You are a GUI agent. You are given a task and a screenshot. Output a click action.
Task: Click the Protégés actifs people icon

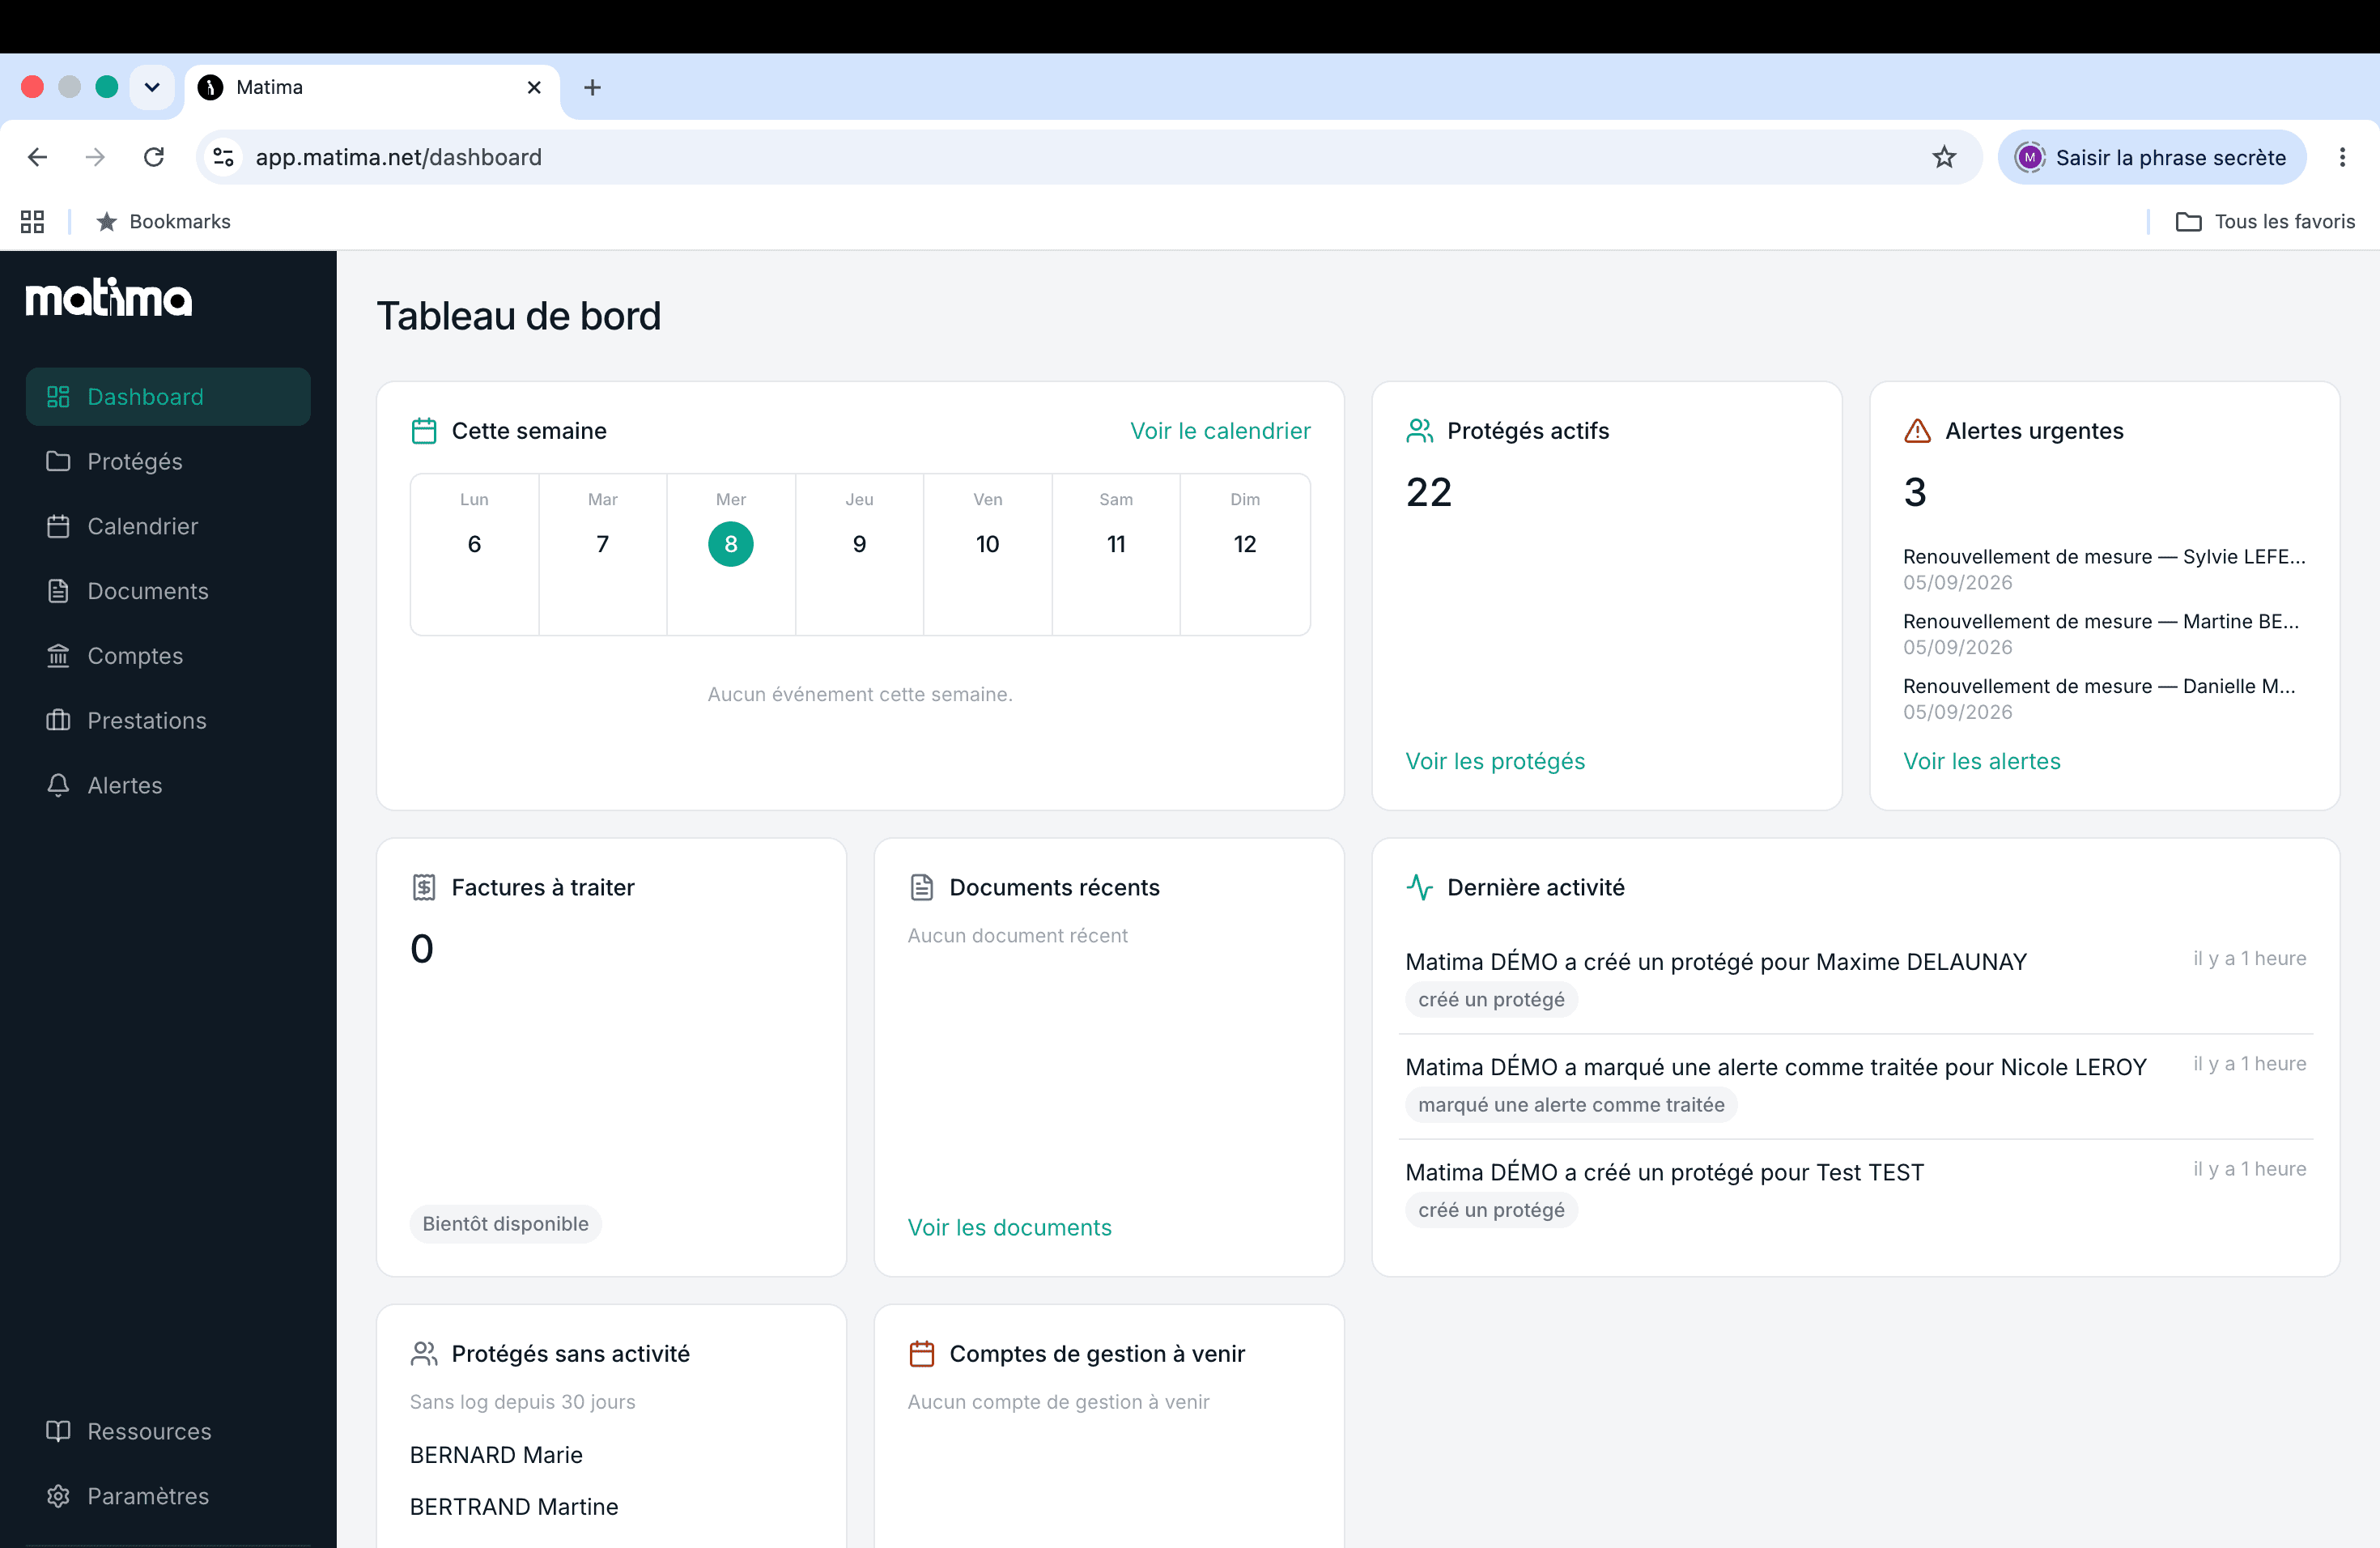pos(1420,431)
